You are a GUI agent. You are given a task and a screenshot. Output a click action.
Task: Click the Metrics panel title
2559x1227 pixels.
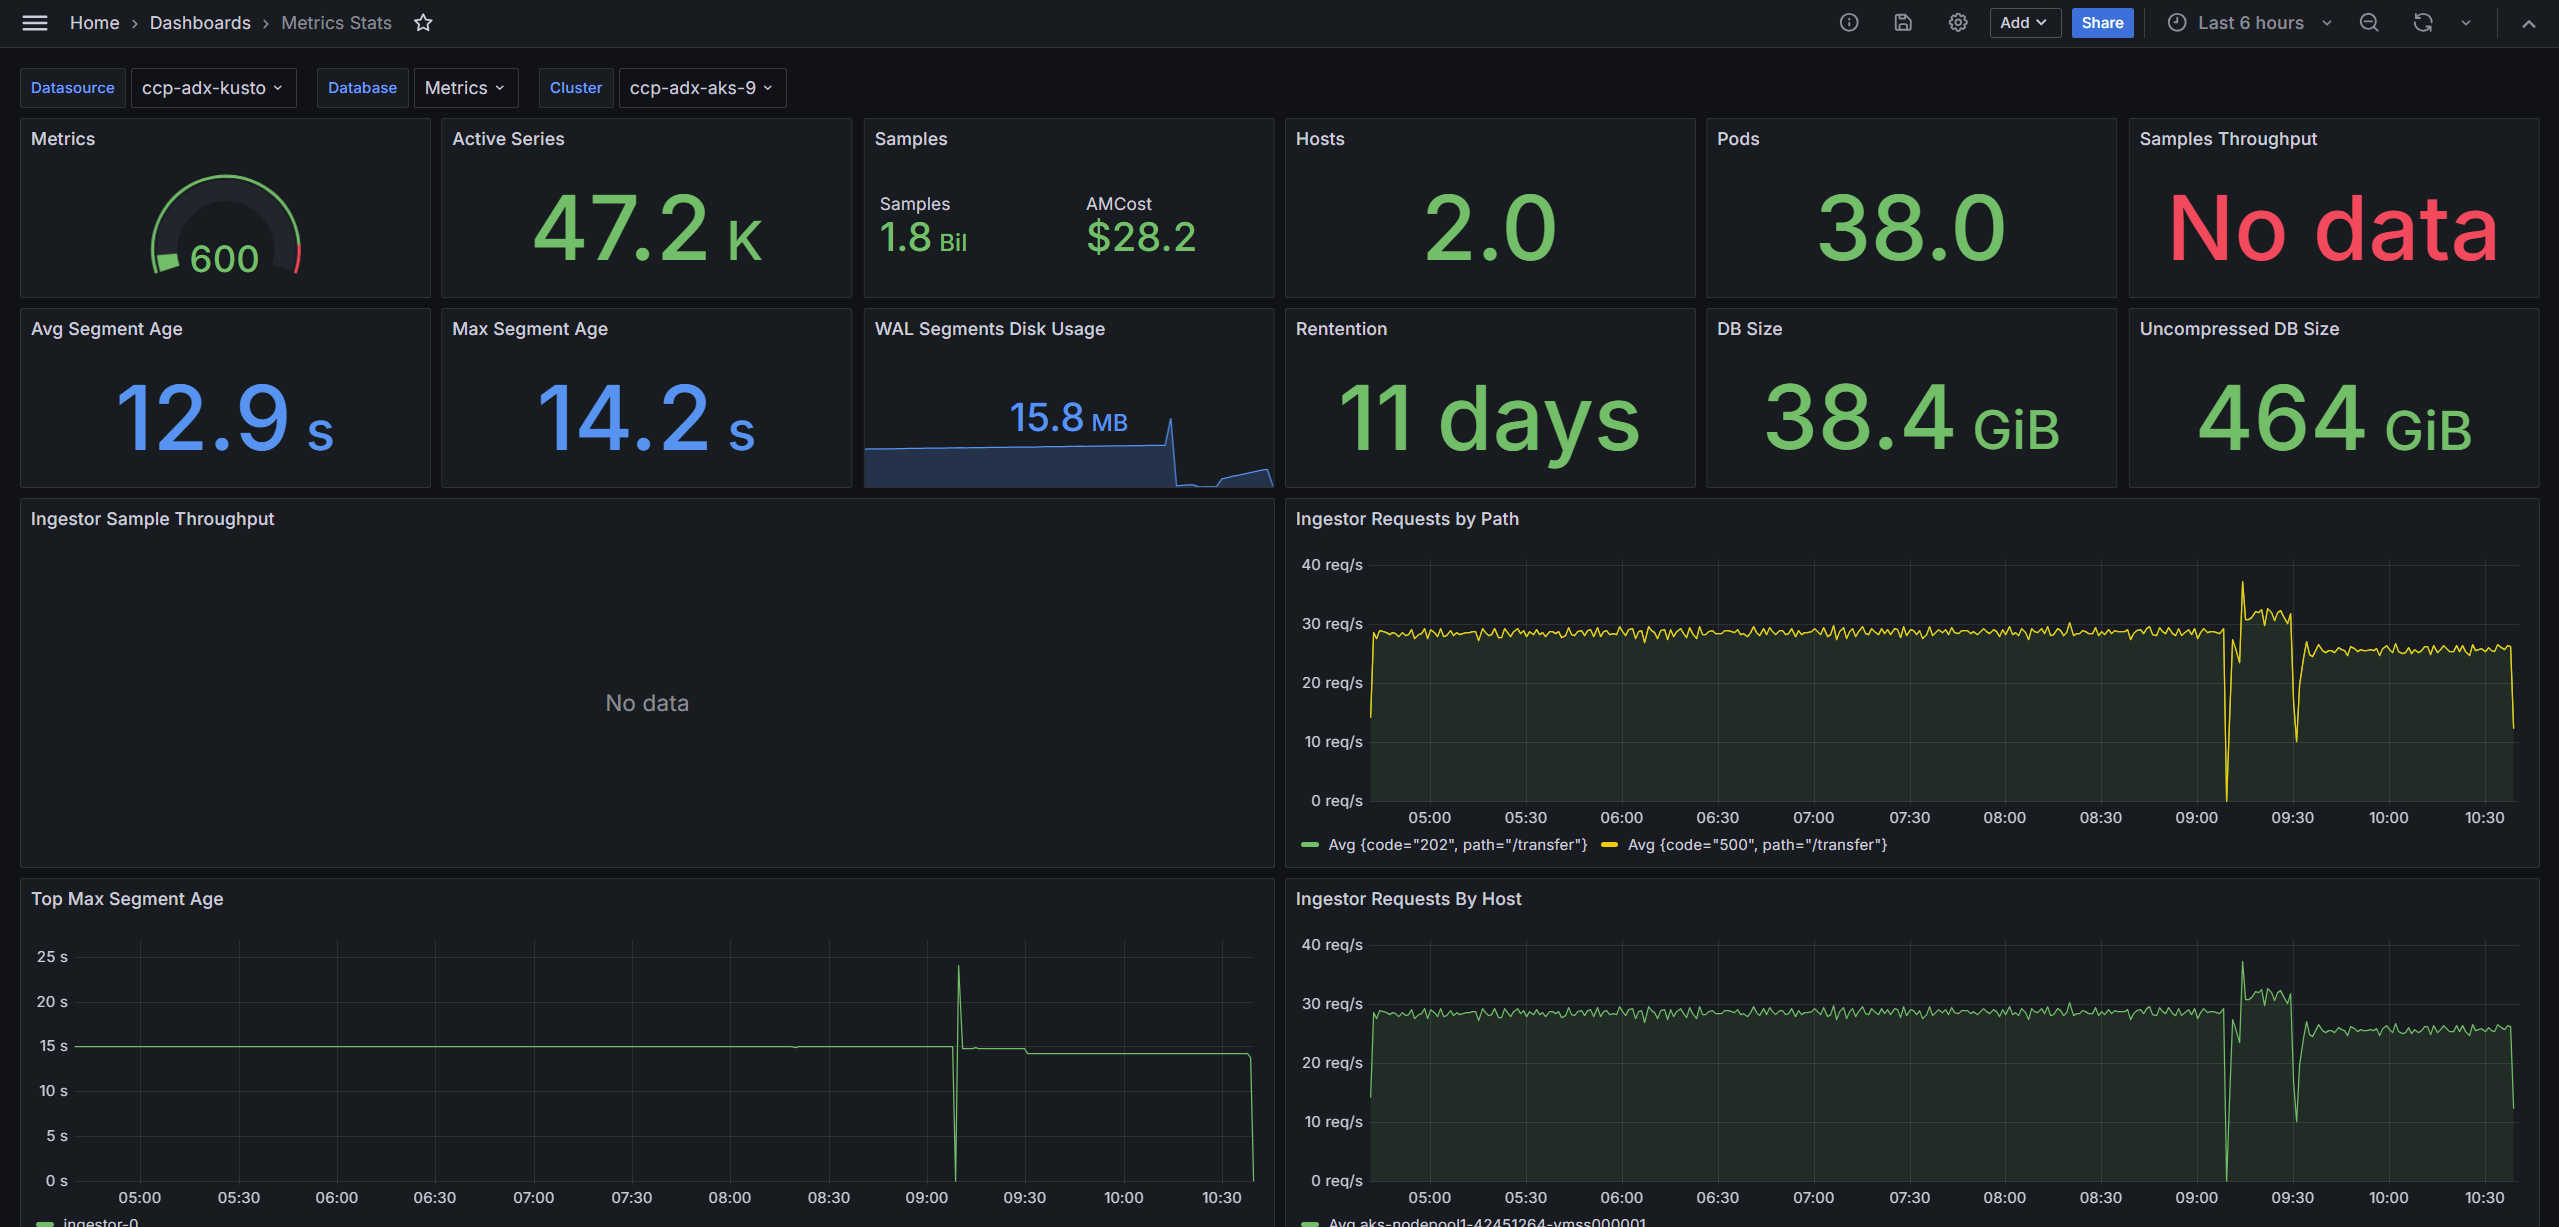click(63, 139)
